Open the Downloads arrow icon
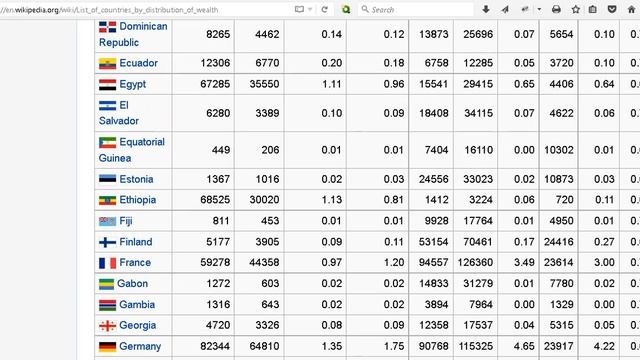Image resolution: width=640 pixels, height=360 pixels. coord(486,9)
